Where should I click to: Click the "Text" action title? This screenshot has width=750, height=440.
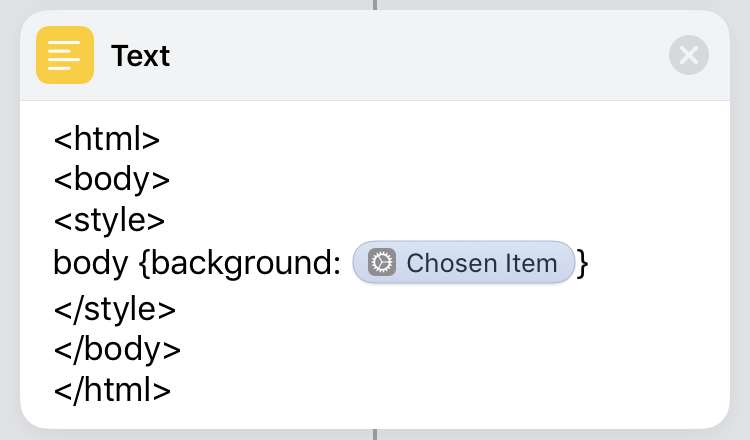tap(141, 56)
